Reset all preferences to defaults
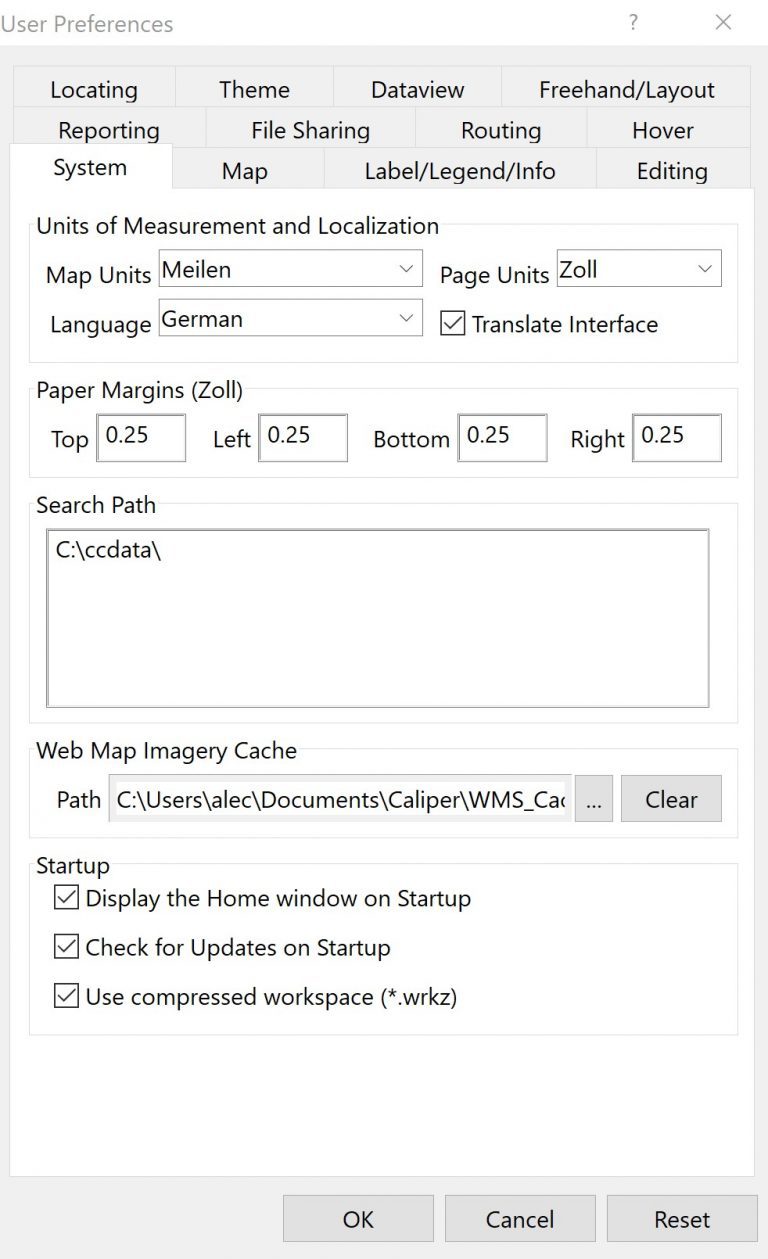The height and width of the screenshot is (1259, 768). 683,1218
